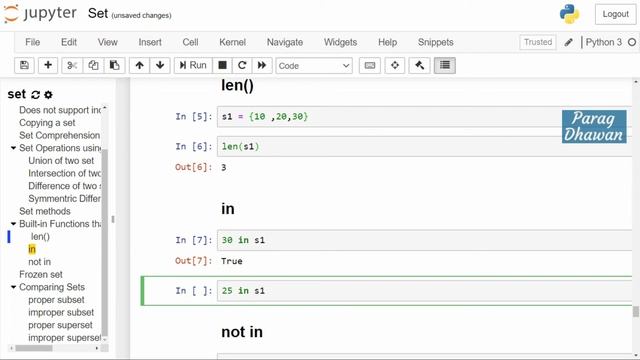The width and height of the screenshot is (640, 360).
Task: Open the Edit menu
Action: [69, 42]
